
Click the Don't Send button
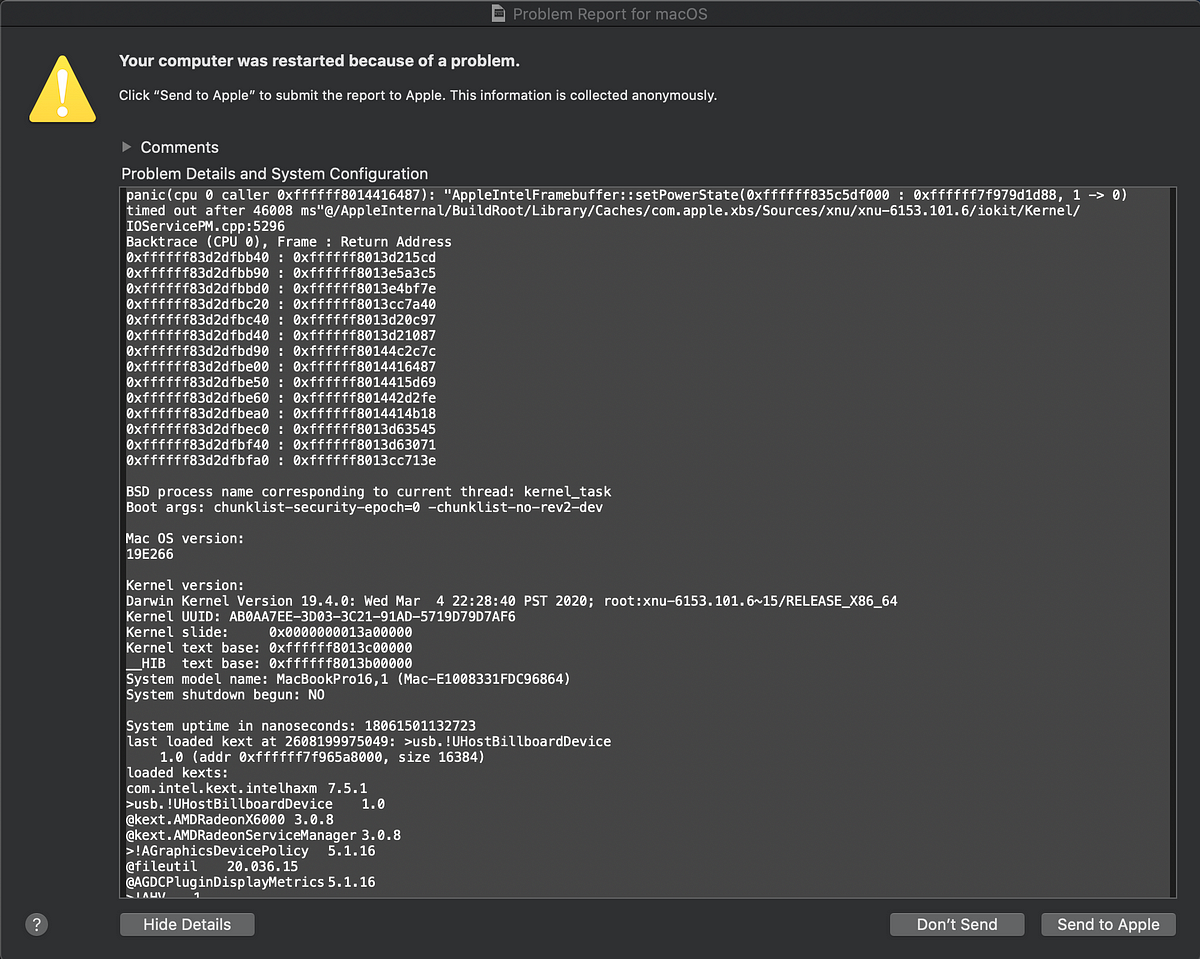click(x=957, y=924)
